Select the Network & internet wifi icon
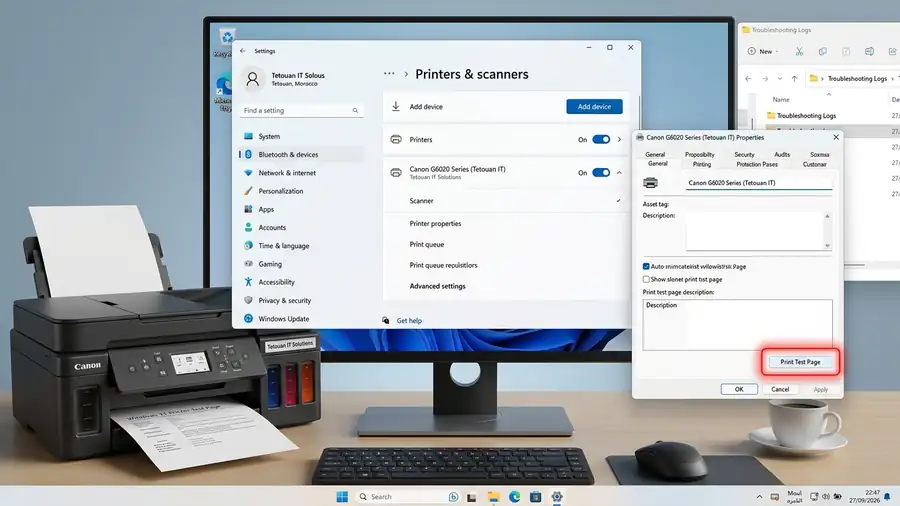The height and width of the screenshot is (506, 900). 248,173
